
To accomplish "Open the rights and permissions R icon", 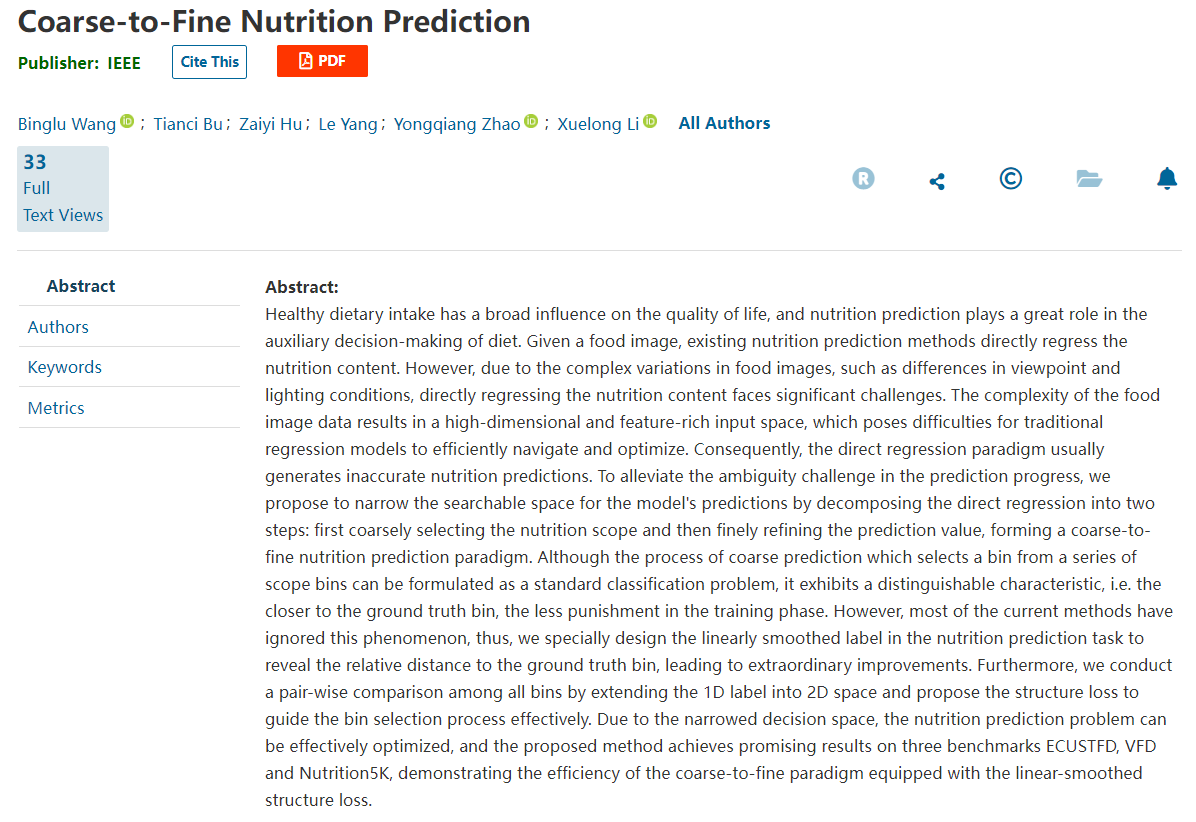I will (863, 179).
